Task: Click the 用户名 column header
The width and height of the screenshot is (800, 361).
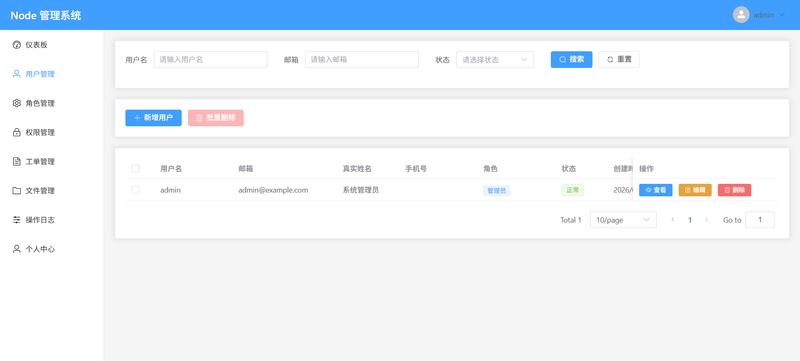Action: tap(171, 168)
